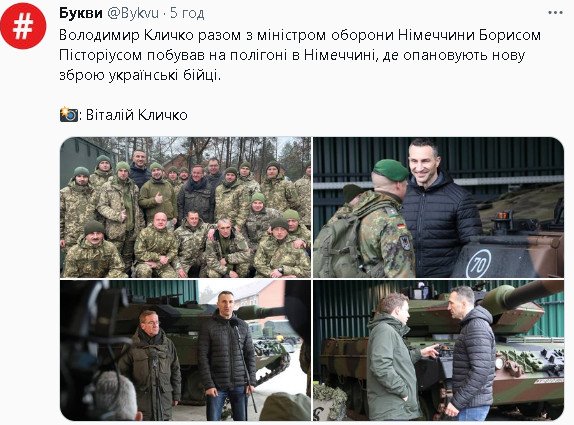574x425 pixels.
Task: Click the red hashtag profile avatar
Action: point(23,26)
